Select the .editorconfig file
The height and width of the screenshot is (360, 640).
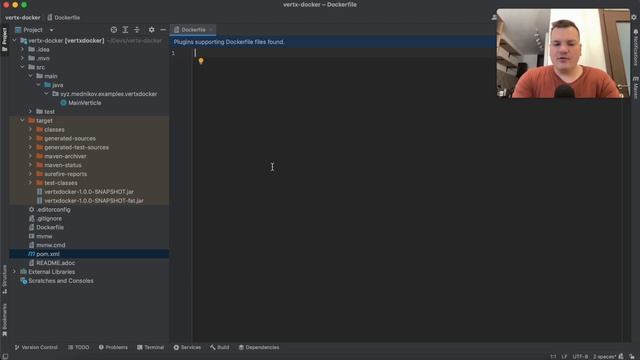point(53,209)
